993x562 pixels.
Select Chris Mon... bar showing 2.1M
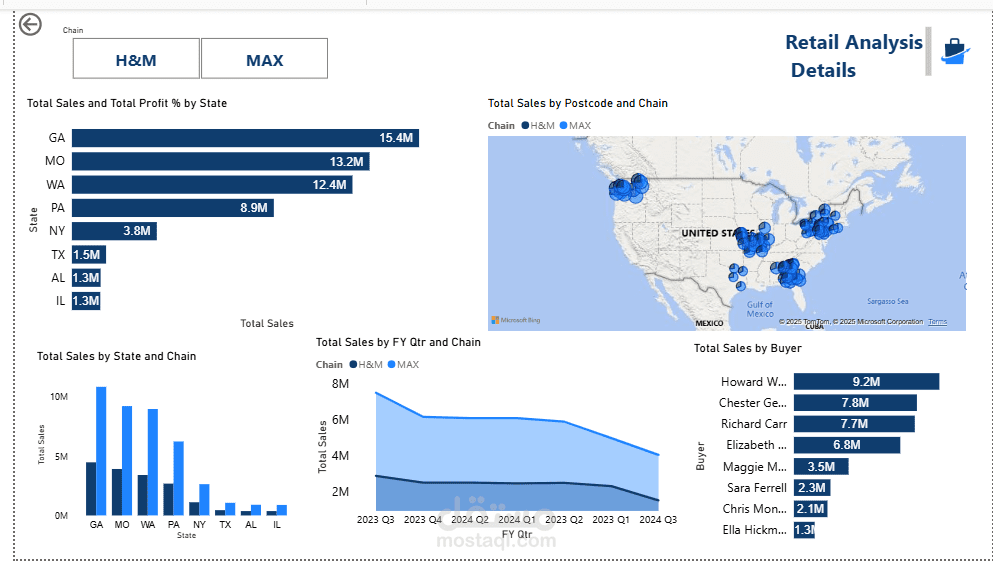811,509
